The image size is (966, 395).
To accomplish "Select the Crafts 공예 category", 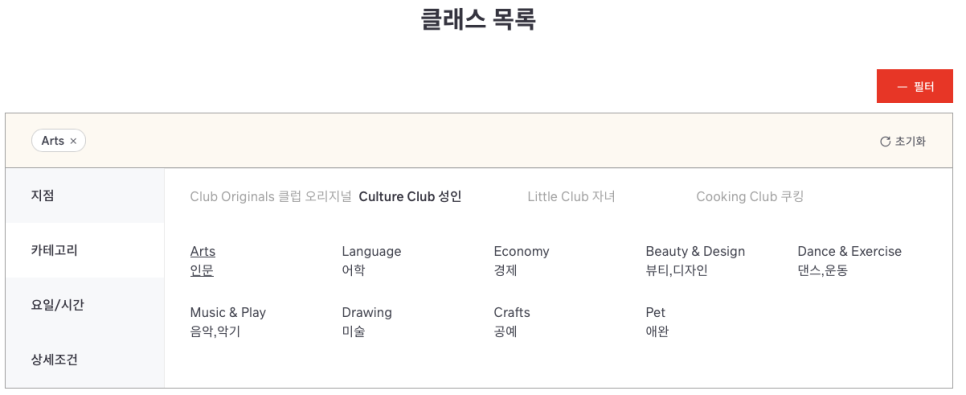I will 511,322.
